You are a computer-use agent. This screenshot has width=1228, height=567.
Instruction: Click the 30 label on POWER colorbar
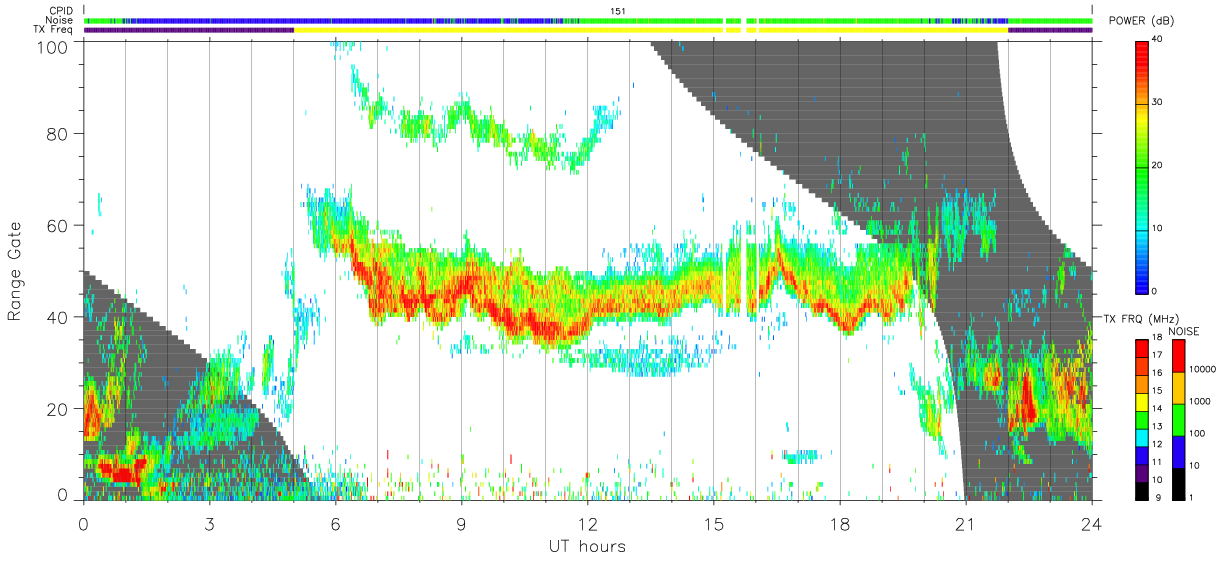(x=1158, y=102)
